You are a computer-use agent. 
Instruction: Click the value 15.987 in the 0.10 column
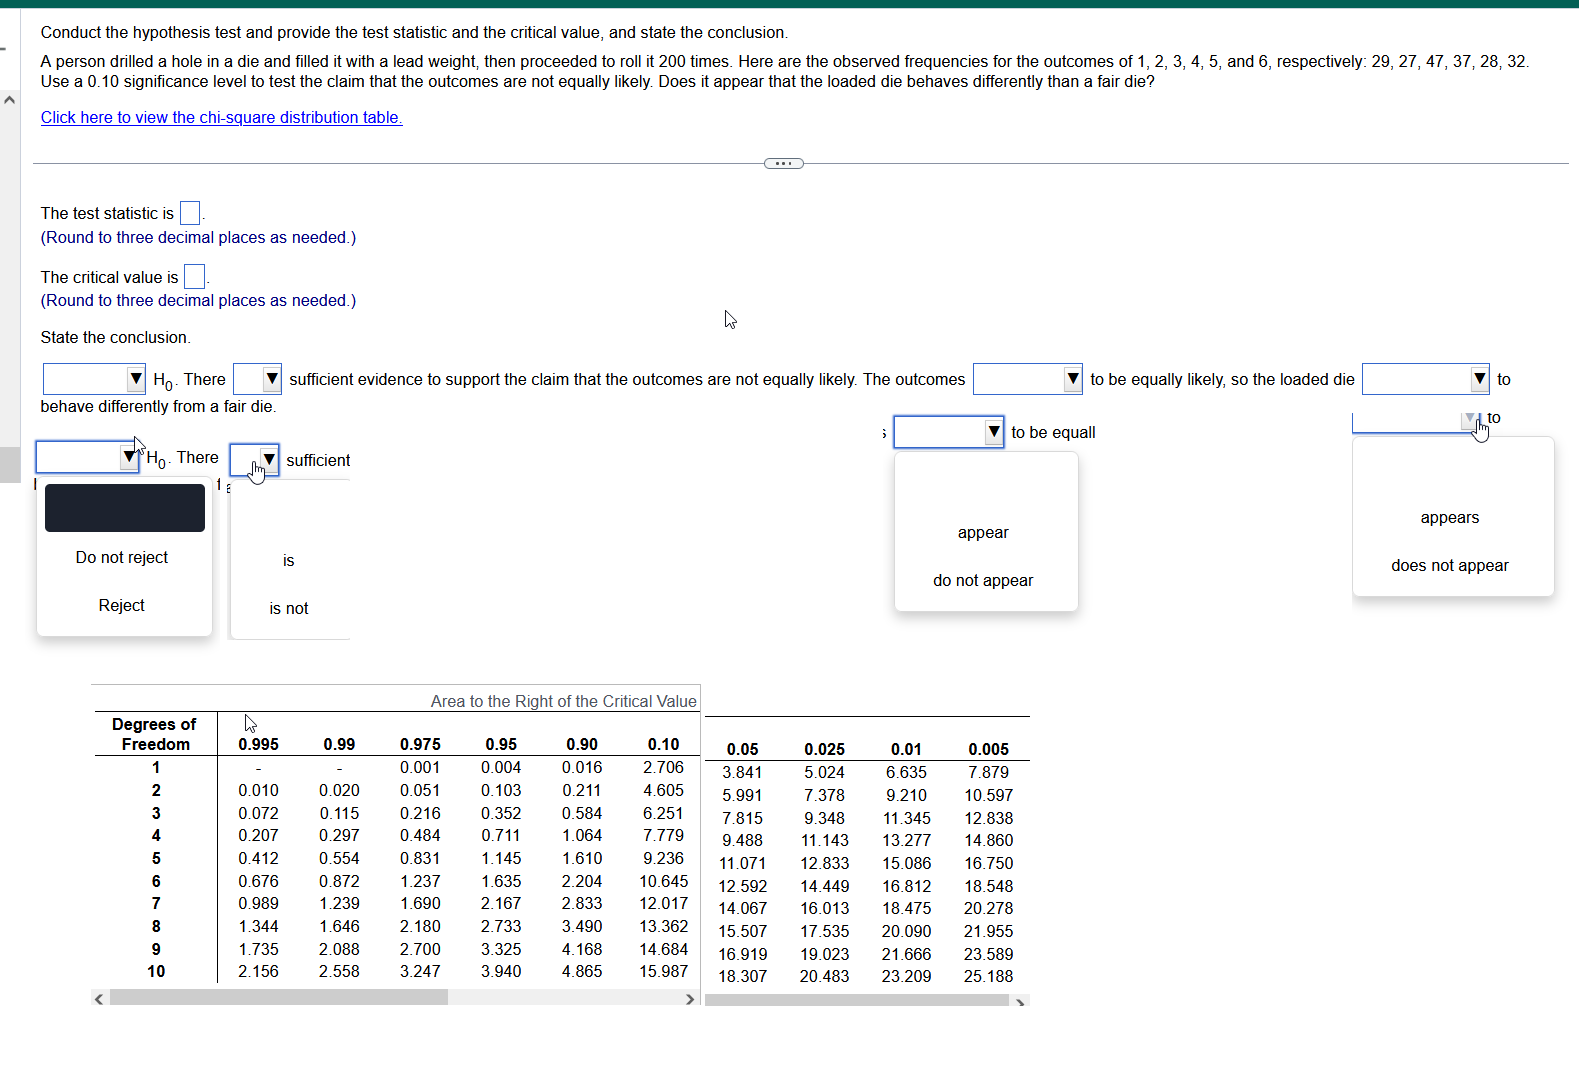click(x=663, y=971)
